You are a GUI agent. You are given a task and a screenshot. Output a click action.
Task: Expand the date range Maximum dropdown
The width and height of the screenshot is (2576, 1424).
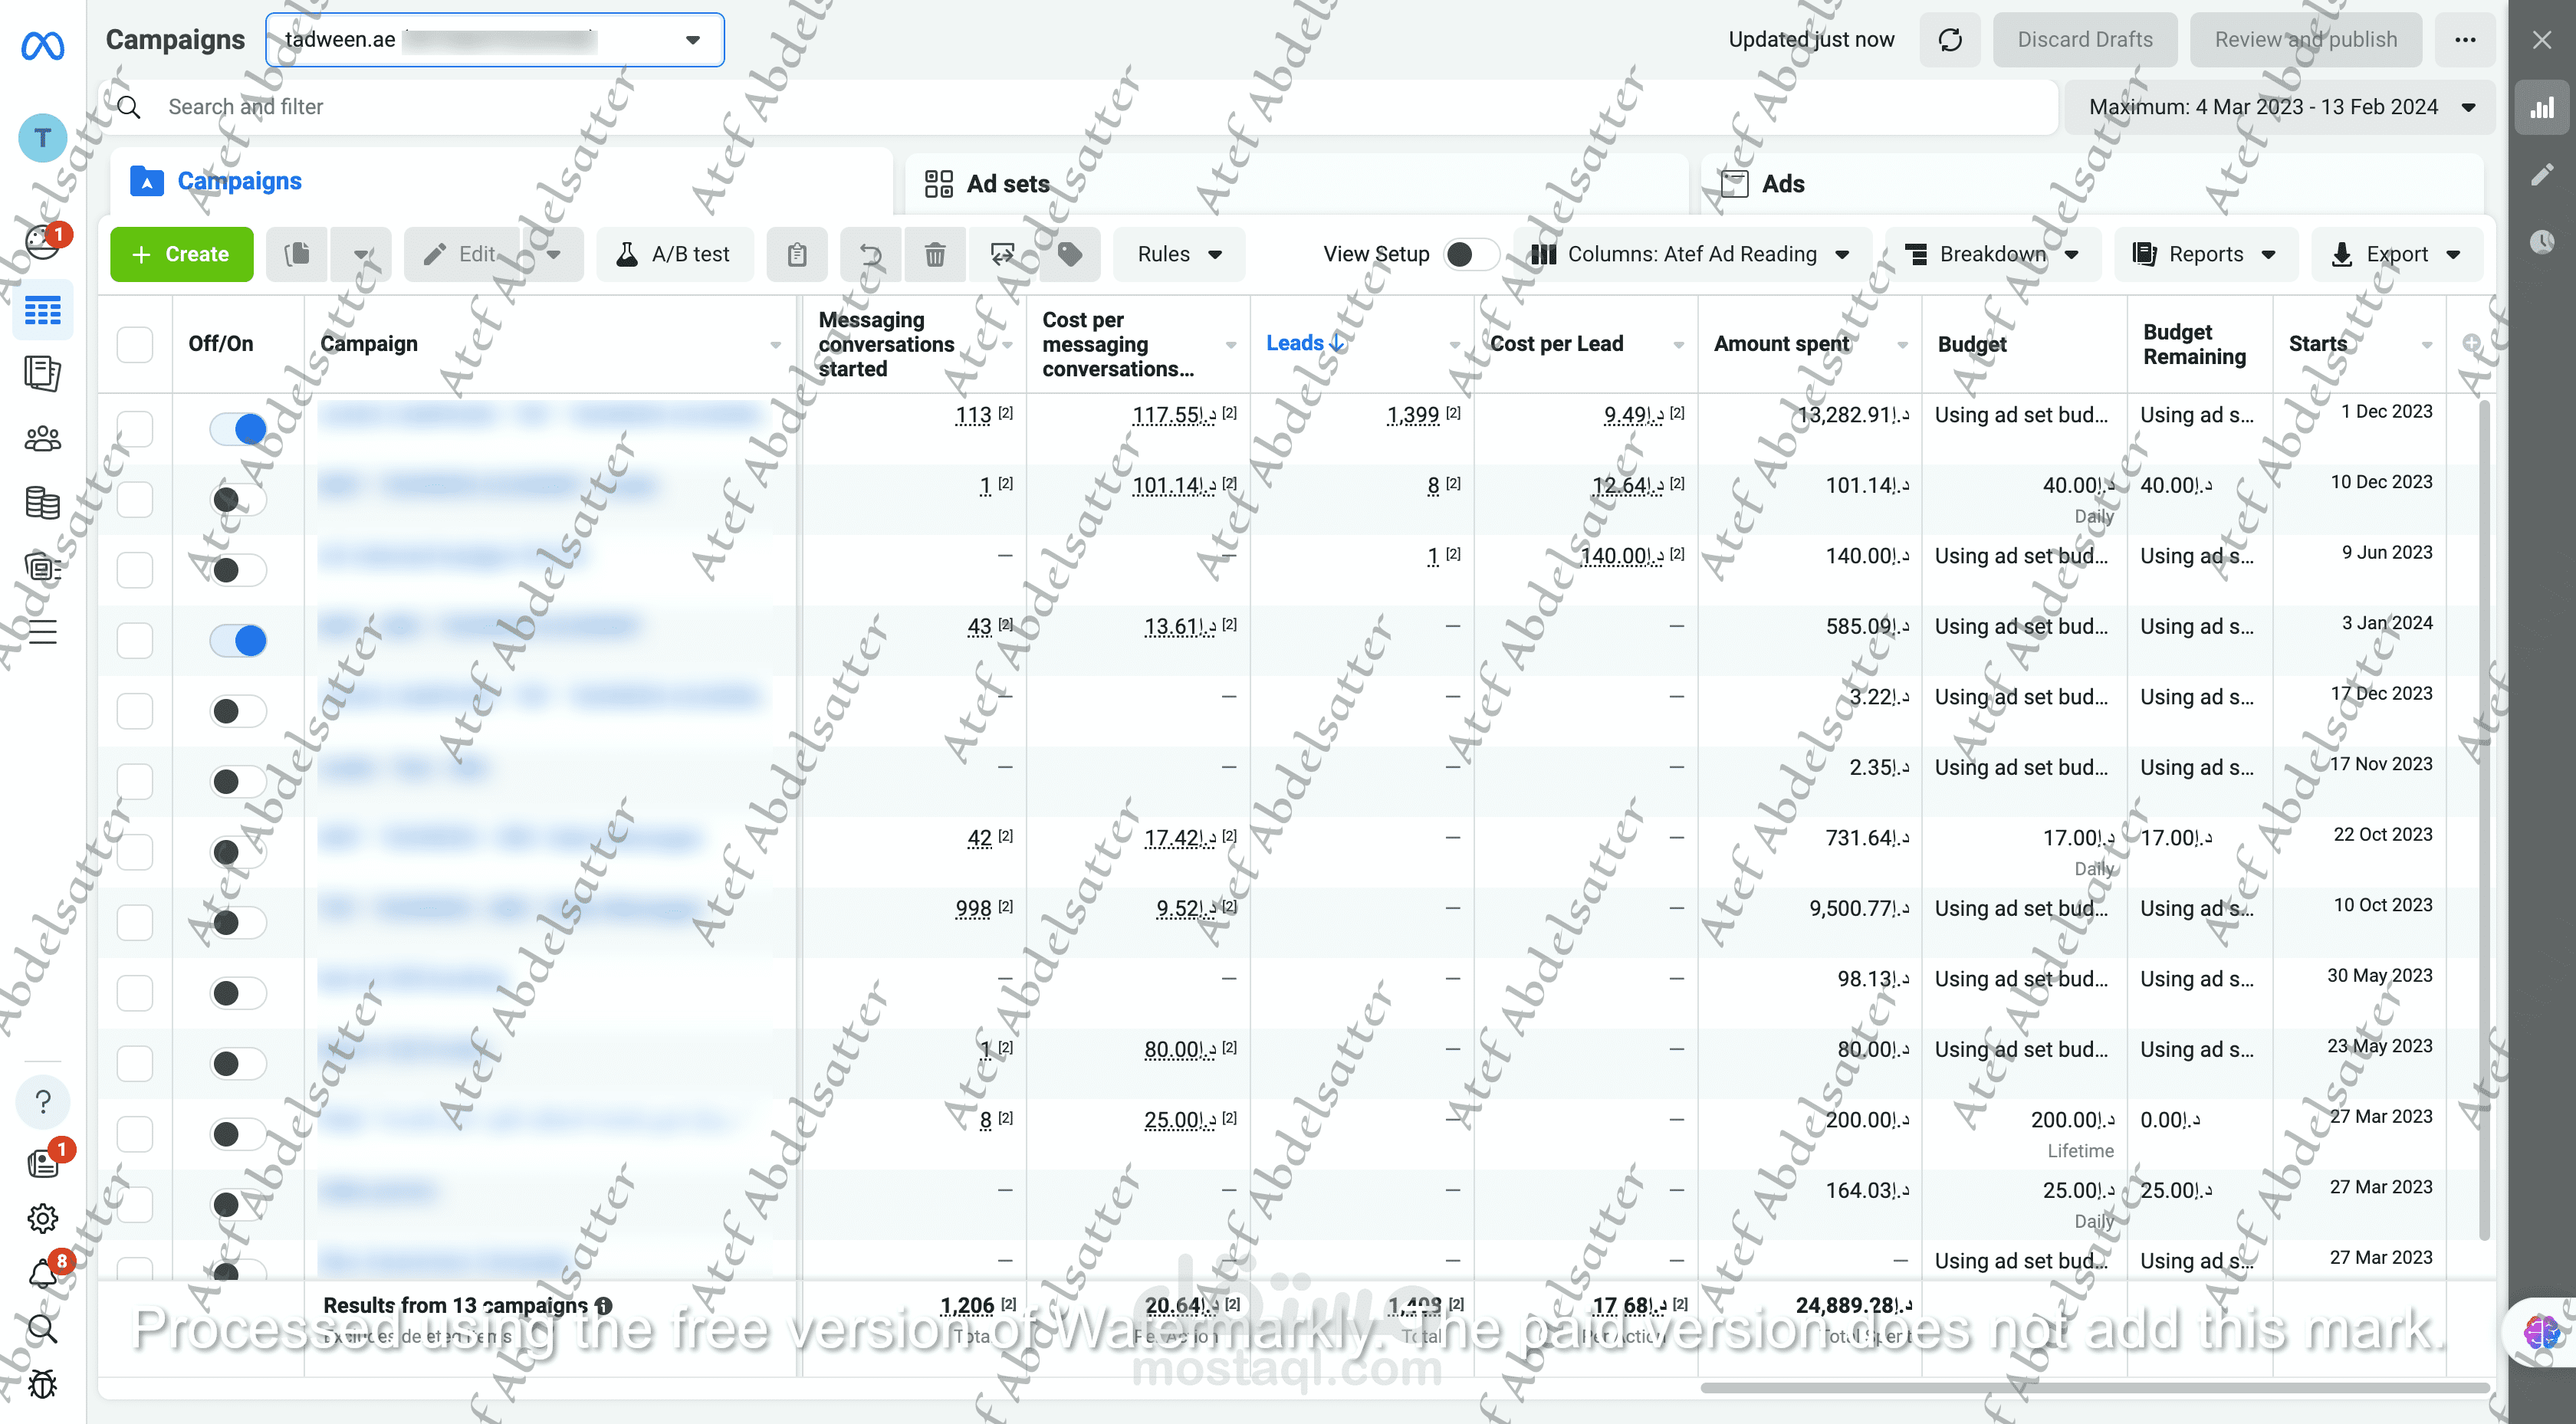[x=2280, y=107]
